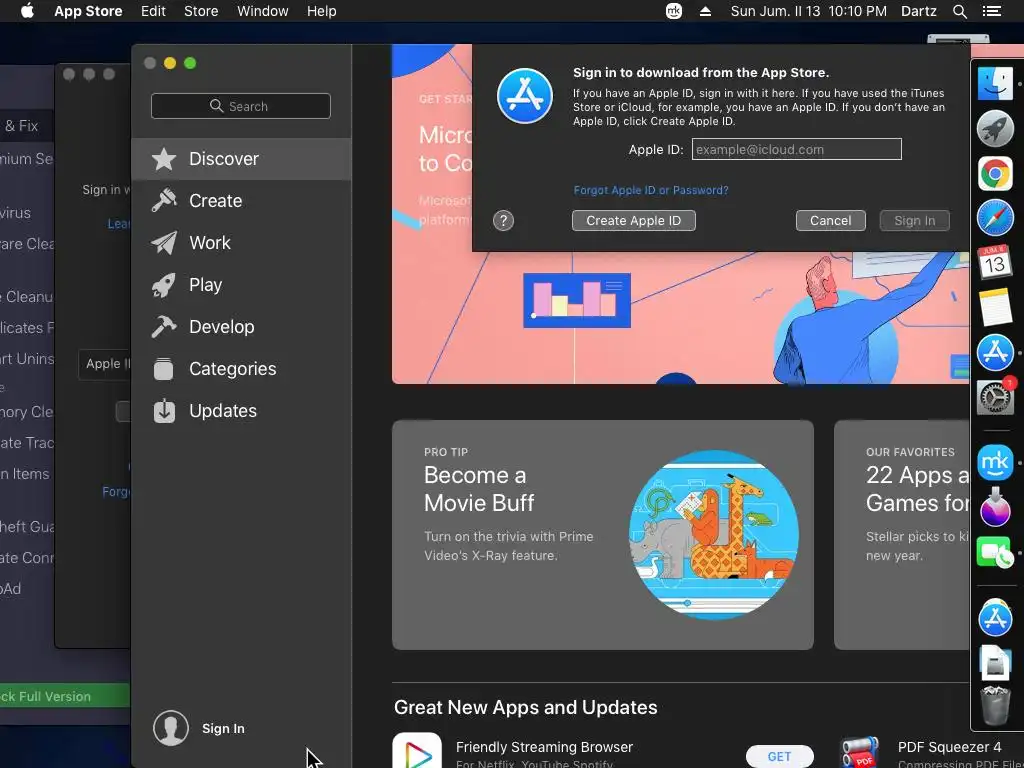Open Spotlight search in the menu bar
This screenshot has height=768, width=1024.
point(959,11)
